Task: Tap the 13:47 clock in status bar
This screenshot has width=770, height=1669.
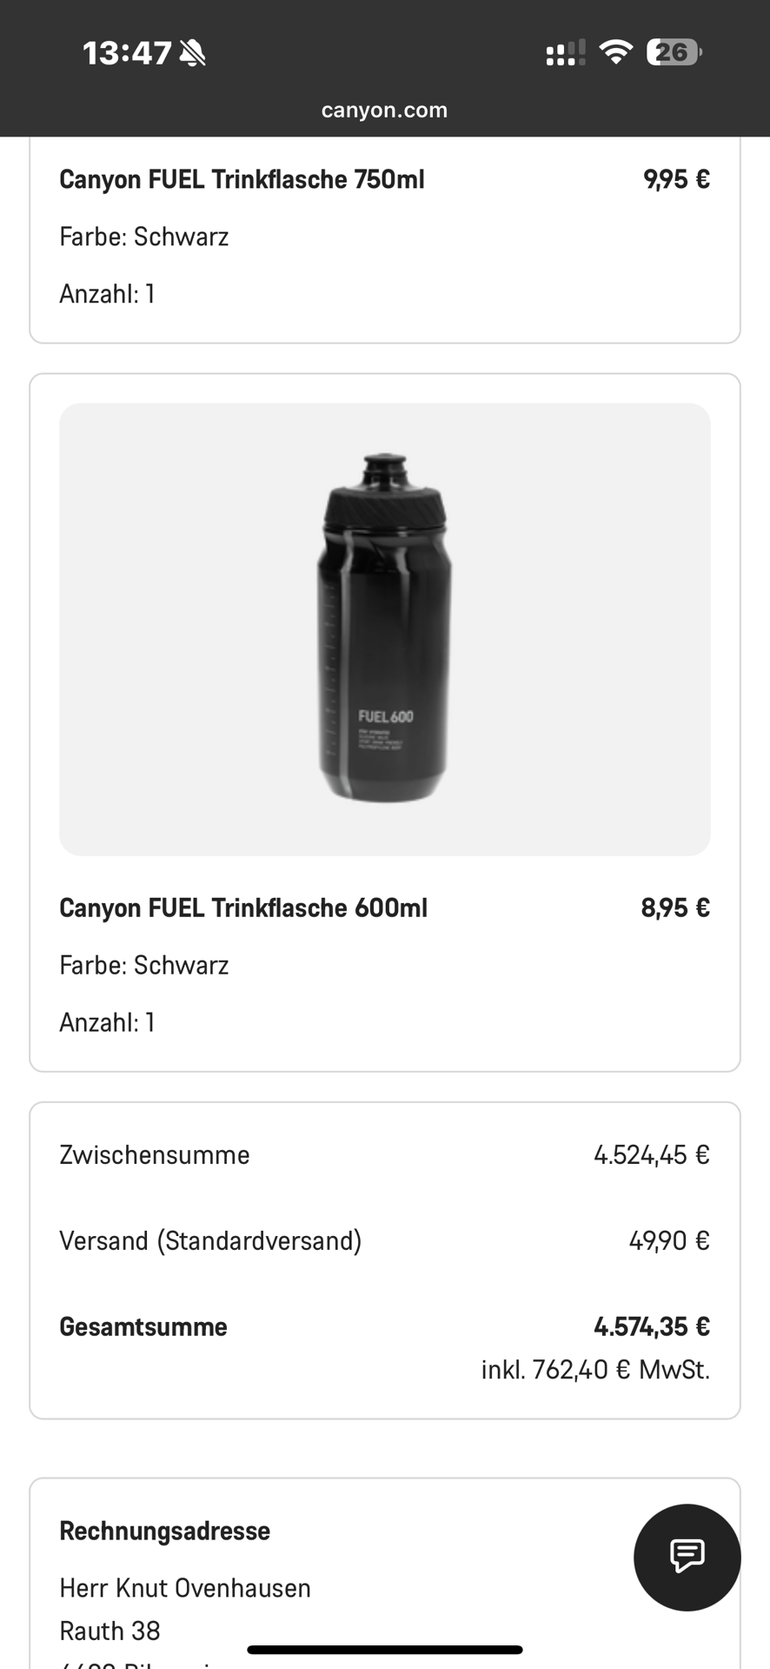Action: click(126, 53)
